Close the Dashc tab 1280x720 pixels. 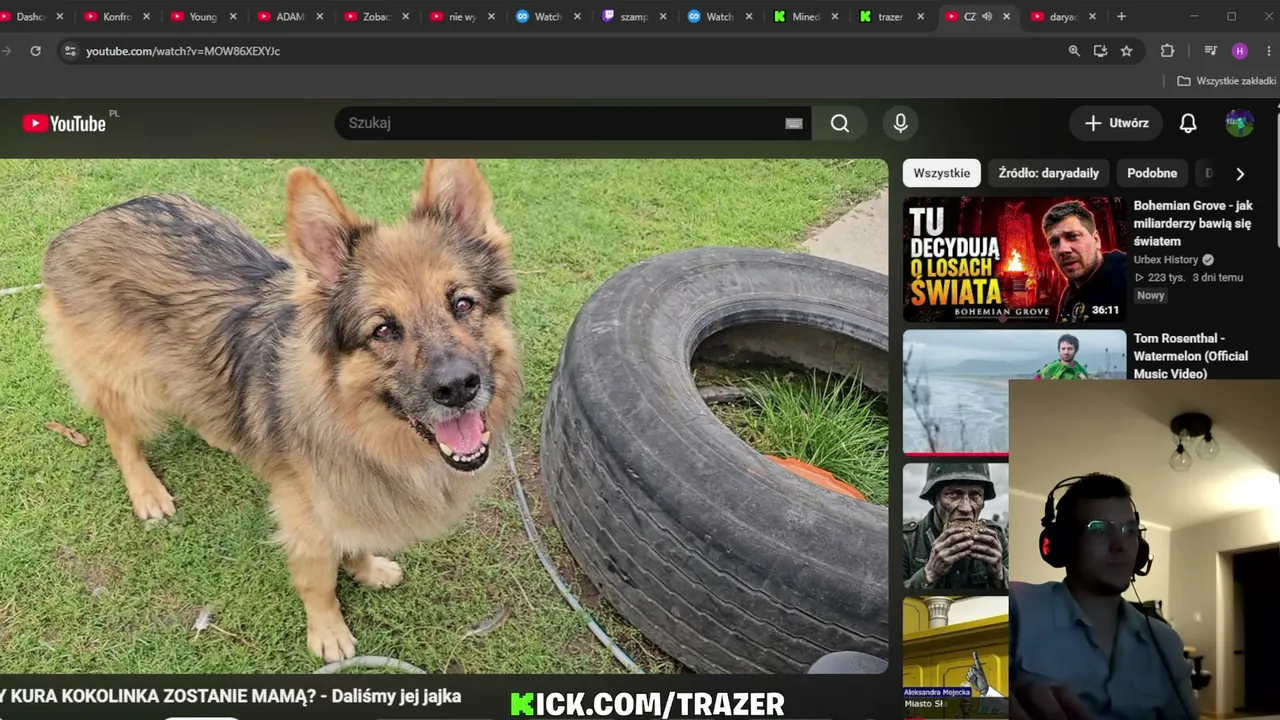60,16
